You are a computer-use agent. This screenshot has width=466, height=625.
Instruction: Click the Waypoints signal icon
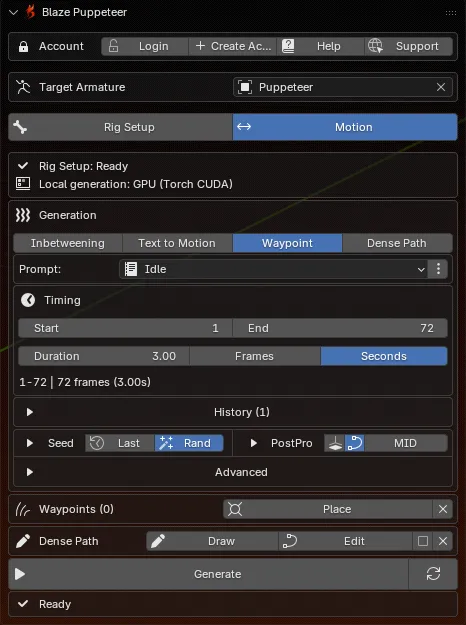pyautogui.click(x=23, y=509)
